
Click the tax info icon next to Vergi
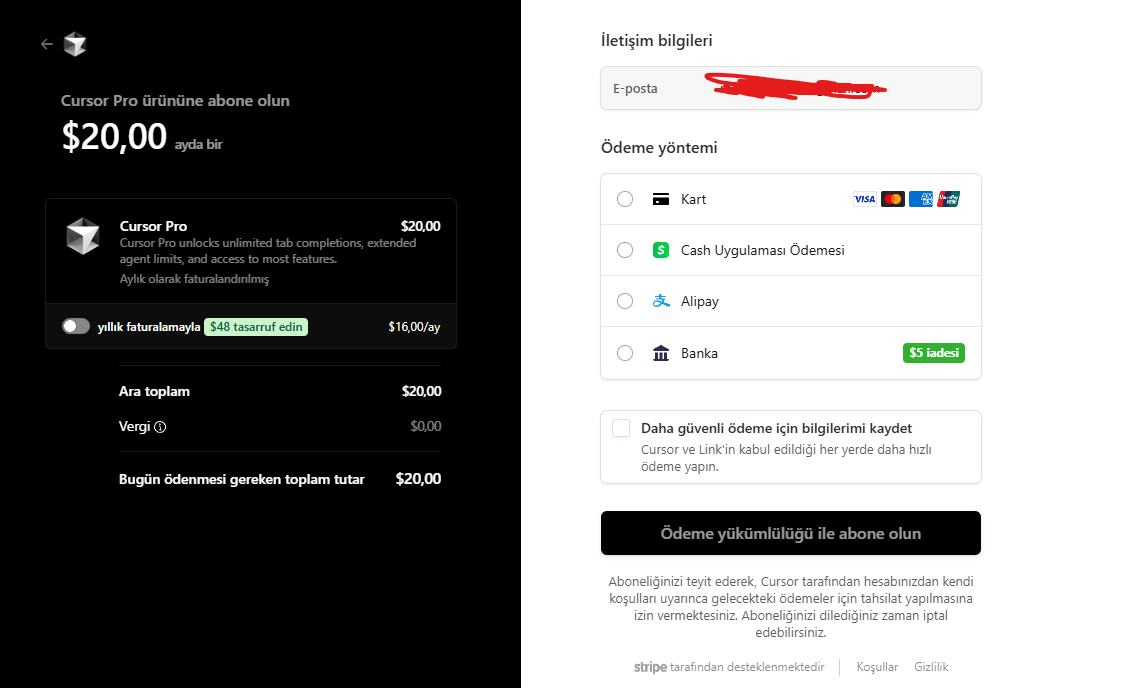tap(161, 427)
